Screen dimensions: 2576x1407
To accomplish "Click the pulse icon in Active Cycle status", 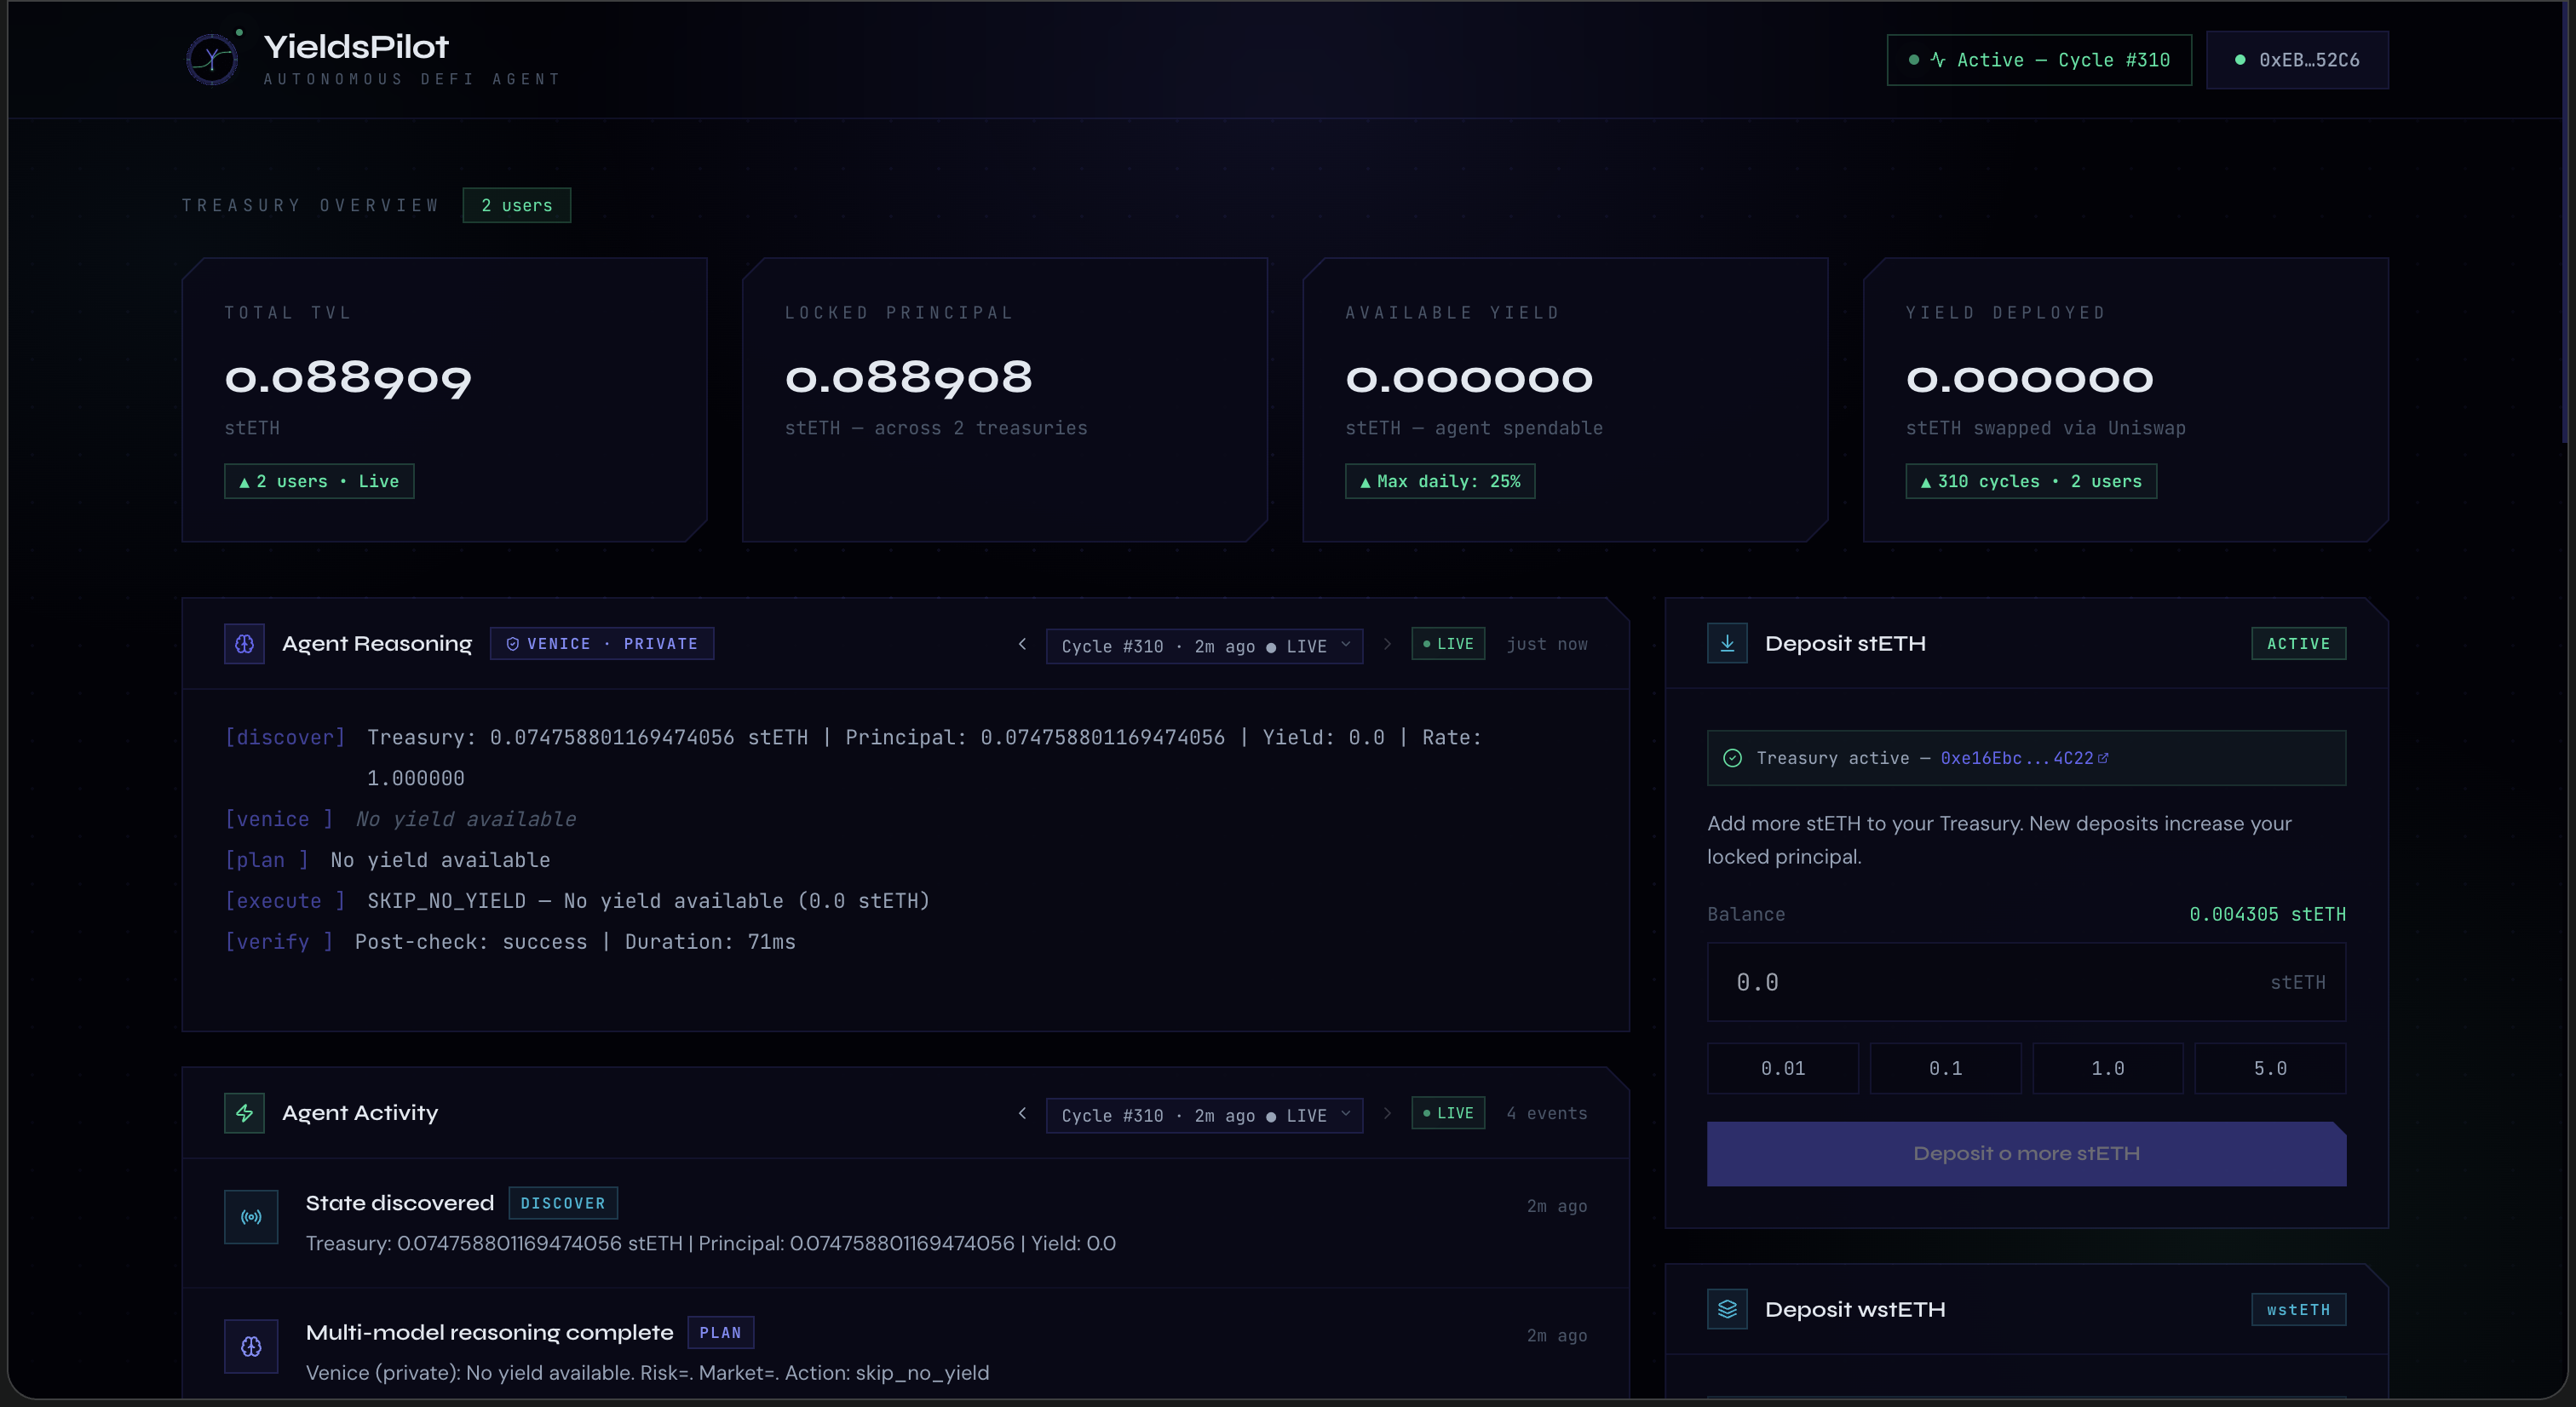I will 1938,60.
